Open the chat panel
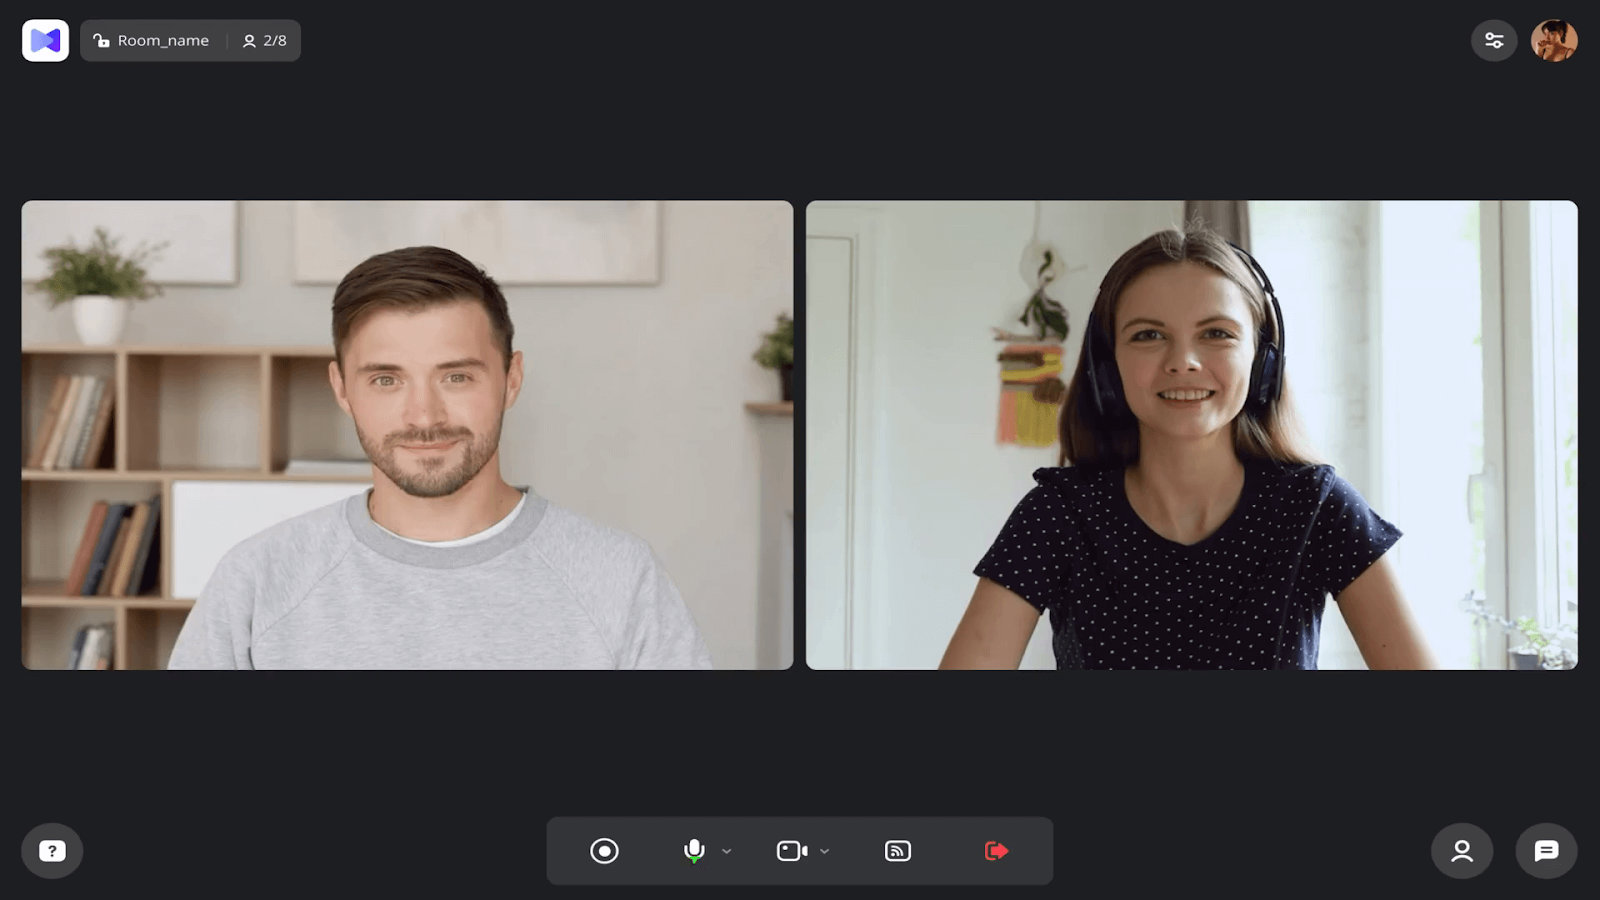This screenshot has height=900, width=1600. (x=1546, y=850)
